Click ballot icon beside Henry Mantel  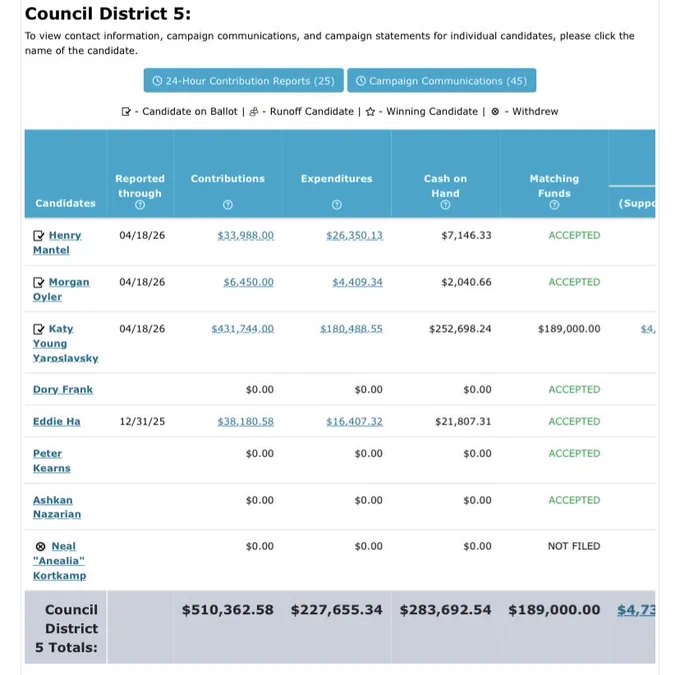[39, 236]
